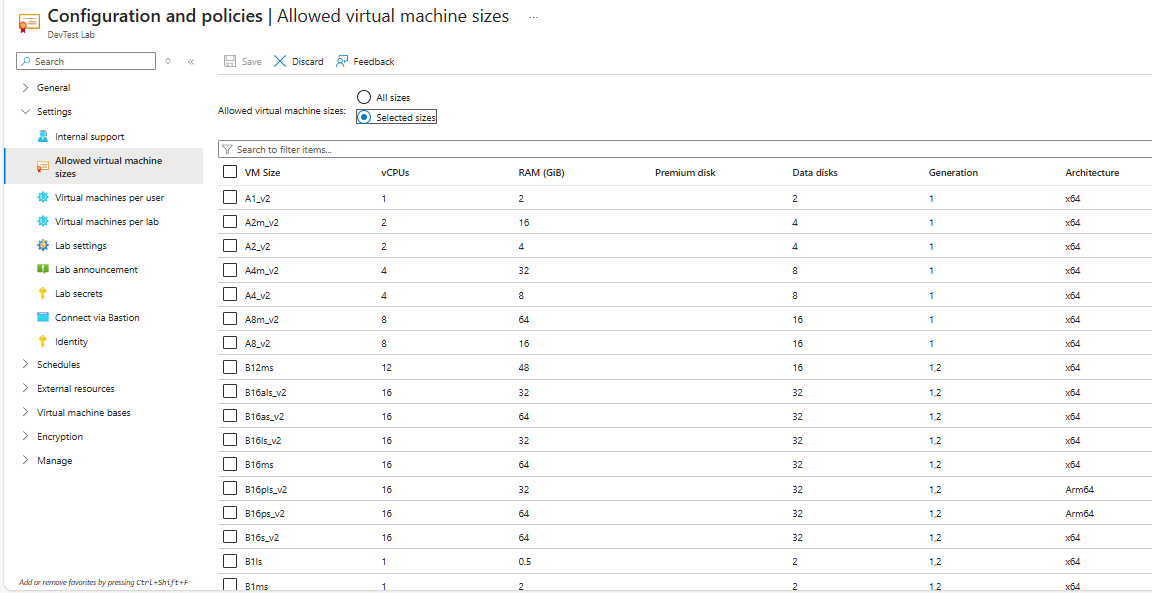
Task: Click the B16ps_v2 row name
Action: [265, 513]
